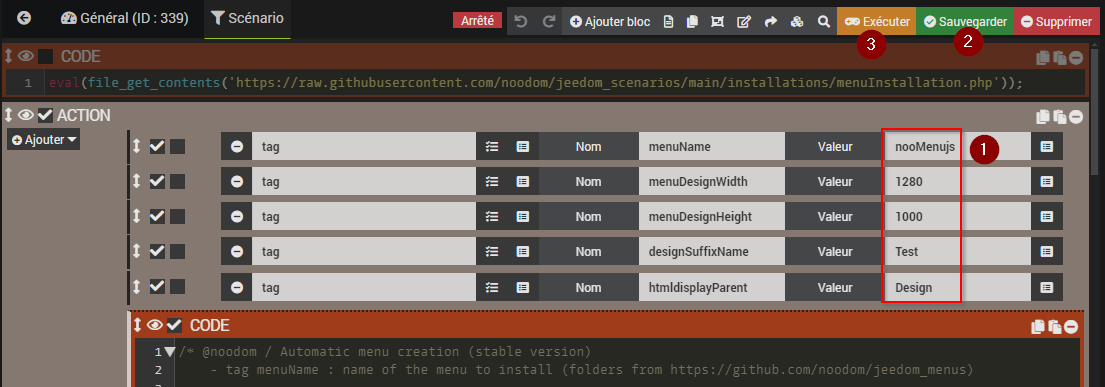Click the undo icon in toolbar
The image size is (1105, 387).
tap(521, 21)
